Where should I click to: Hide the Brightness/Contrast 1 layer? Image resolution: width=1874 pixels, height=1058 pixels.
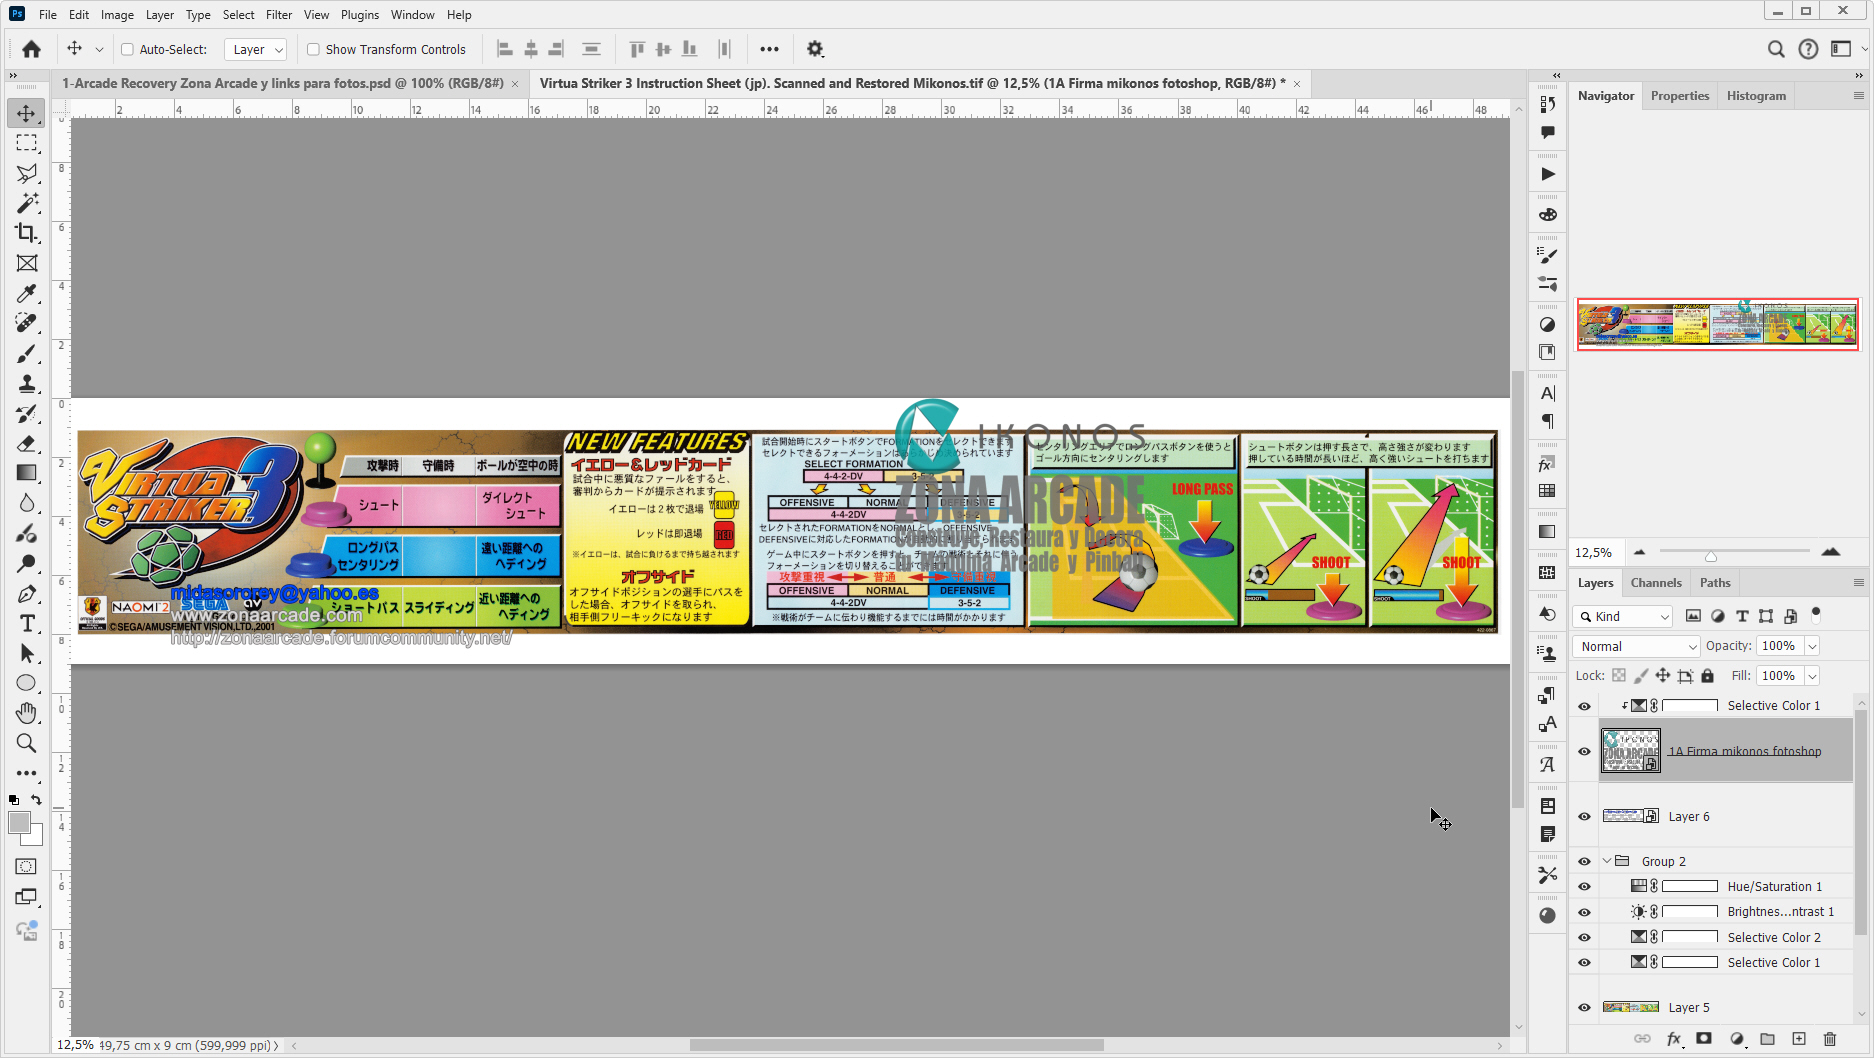tap(1584, 912)
